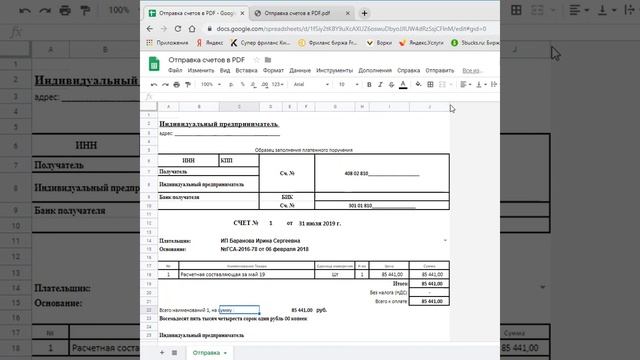The image size is (640, 360).
Task: Open the Справка menu
Action: click(409, 70)
